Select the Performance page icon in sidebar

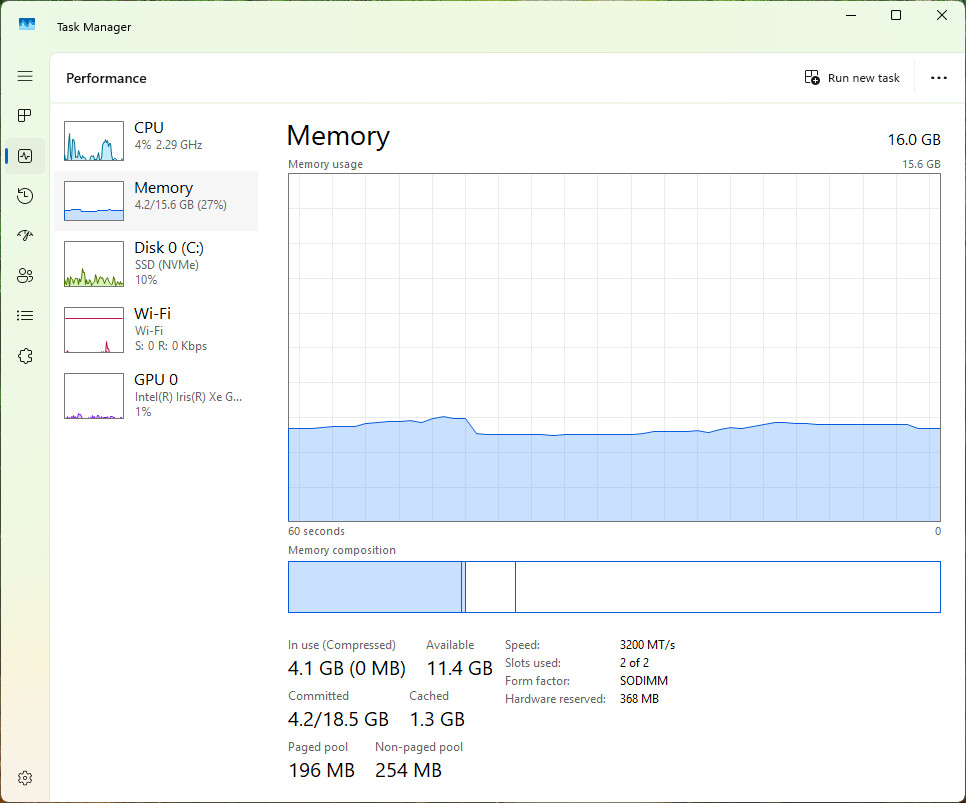pyautogui.click(x=25, y=156)
